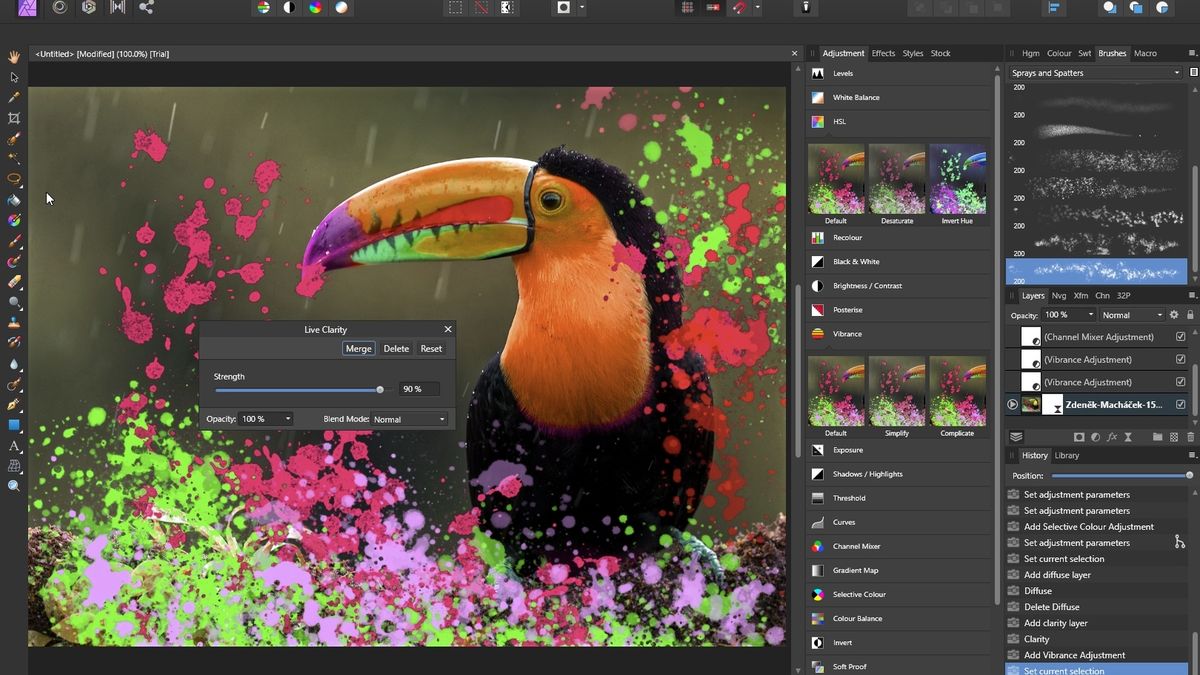This screenshot has height=675, width=1200.
Task: Click Delete in Live Clarity dialog
Action: [396, 349]
